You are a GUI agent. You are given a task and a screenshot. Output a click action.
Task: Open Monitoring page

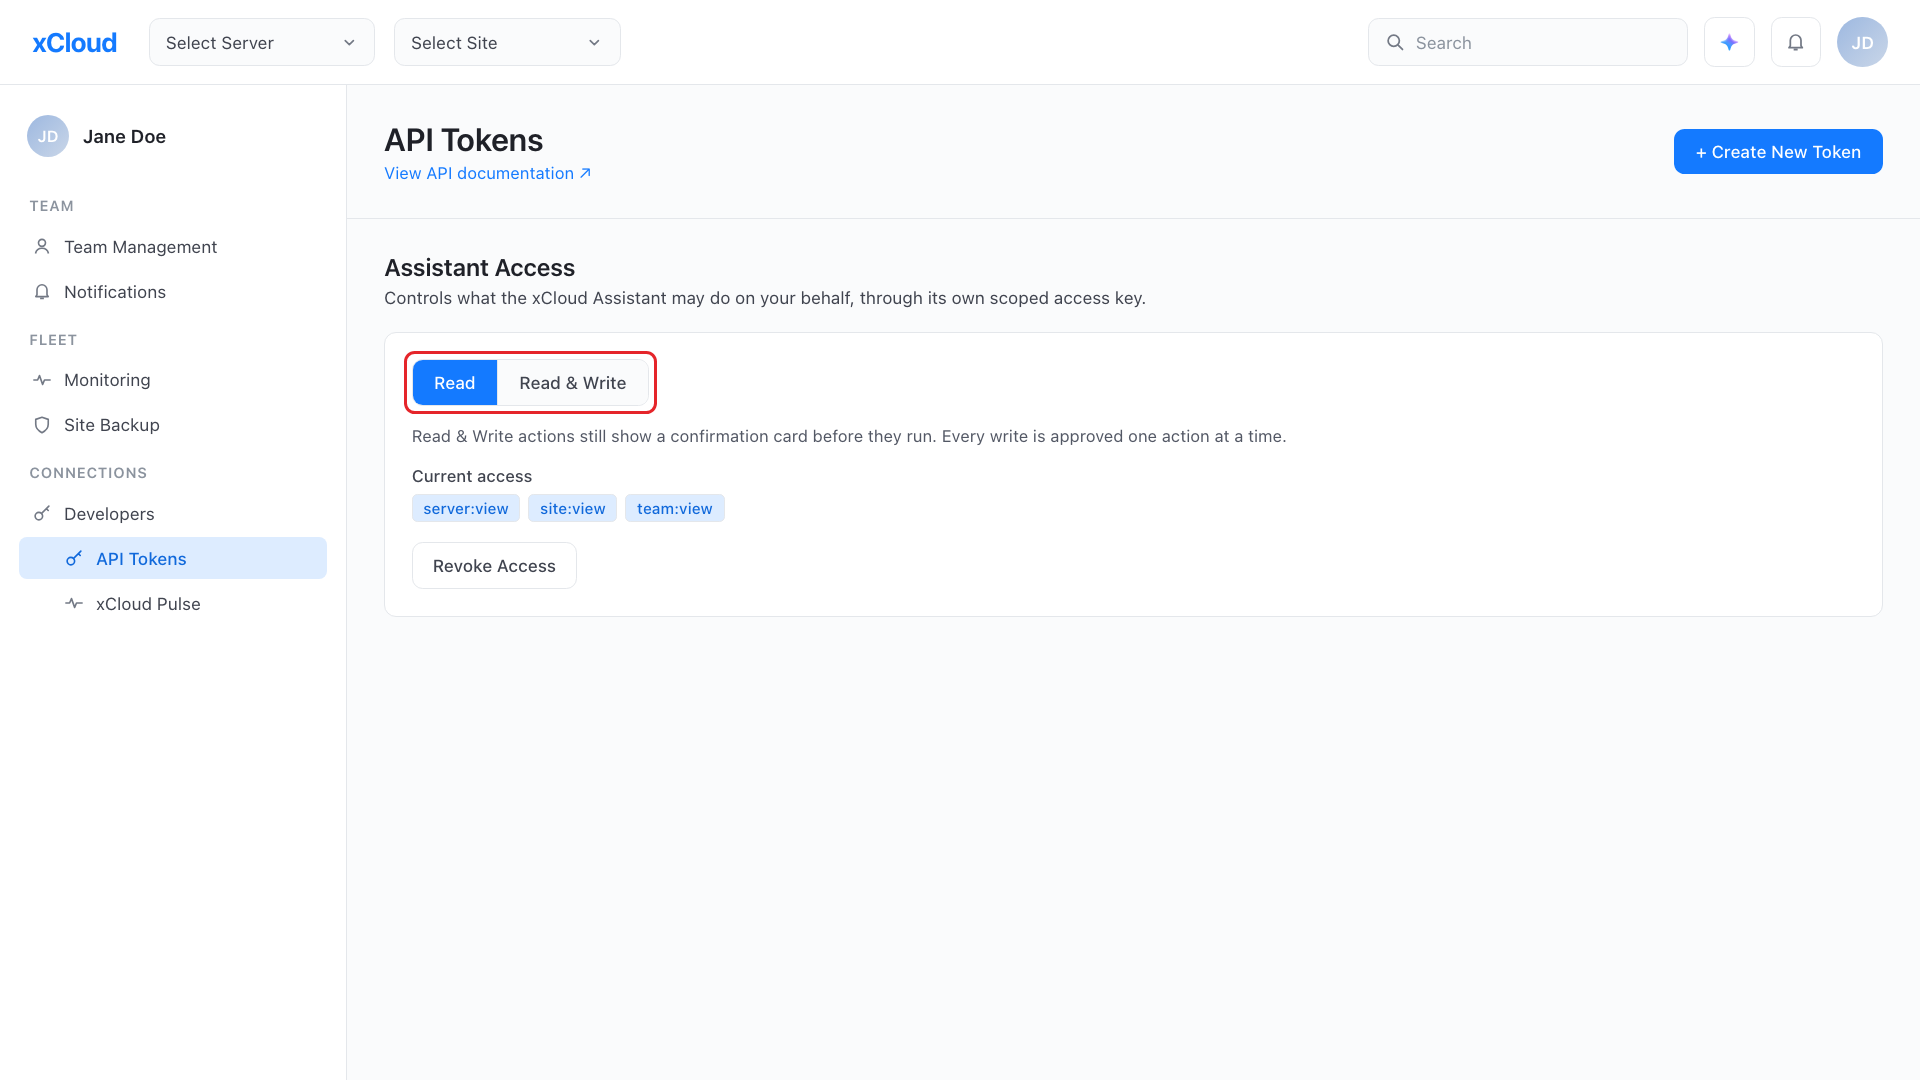pyautogui.click(x=173, y=380)
